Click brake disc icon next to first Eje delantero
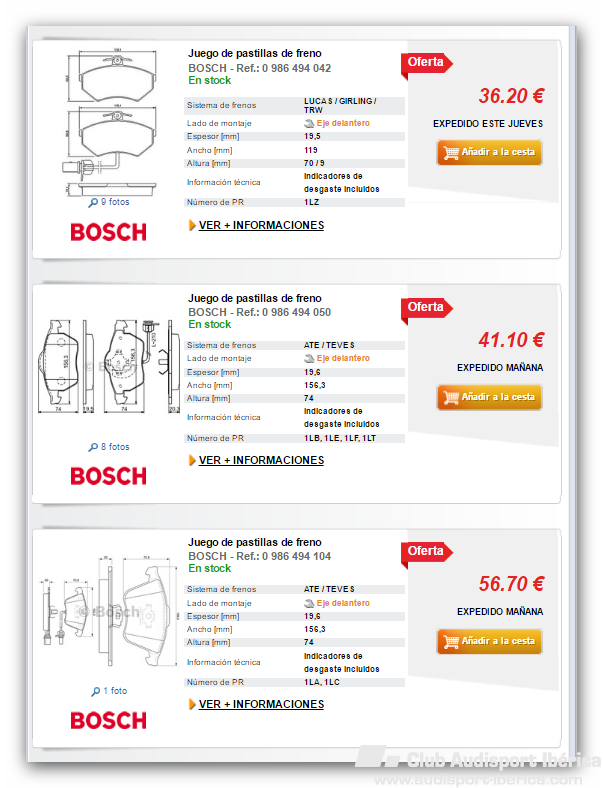 pyautogui.click(x=309, y=124)
